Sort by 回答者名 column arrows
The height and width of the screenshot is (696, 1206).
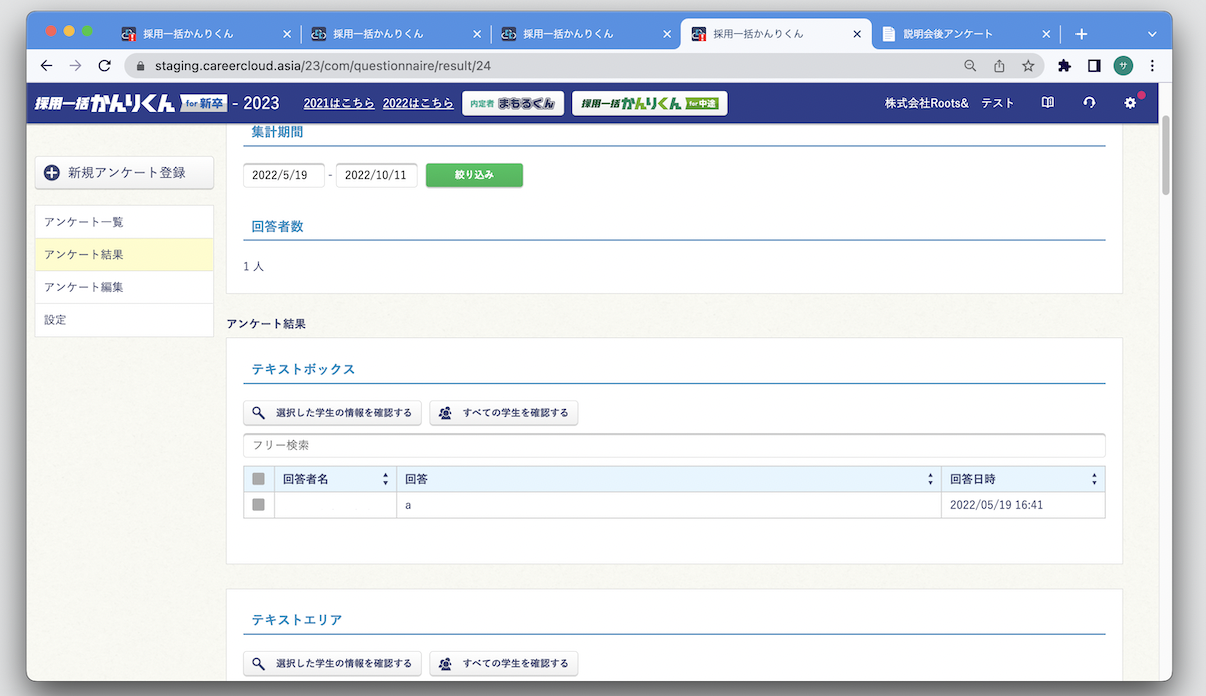pyautogui.click(x=385, y=479)
